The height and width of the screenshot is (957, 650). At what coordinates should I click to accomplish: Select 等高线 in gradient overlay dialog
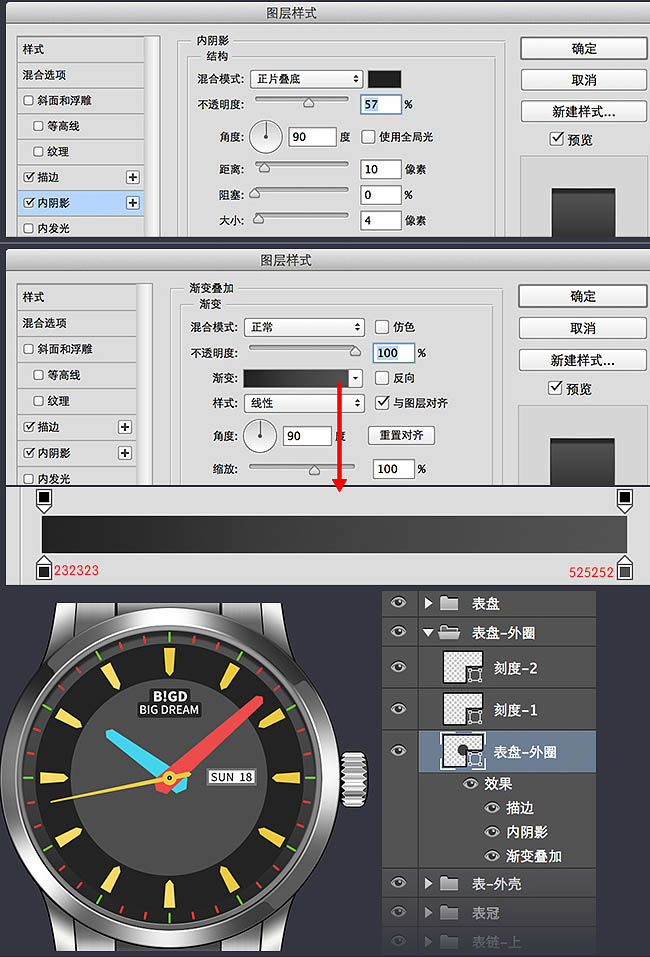coord(76,375)
